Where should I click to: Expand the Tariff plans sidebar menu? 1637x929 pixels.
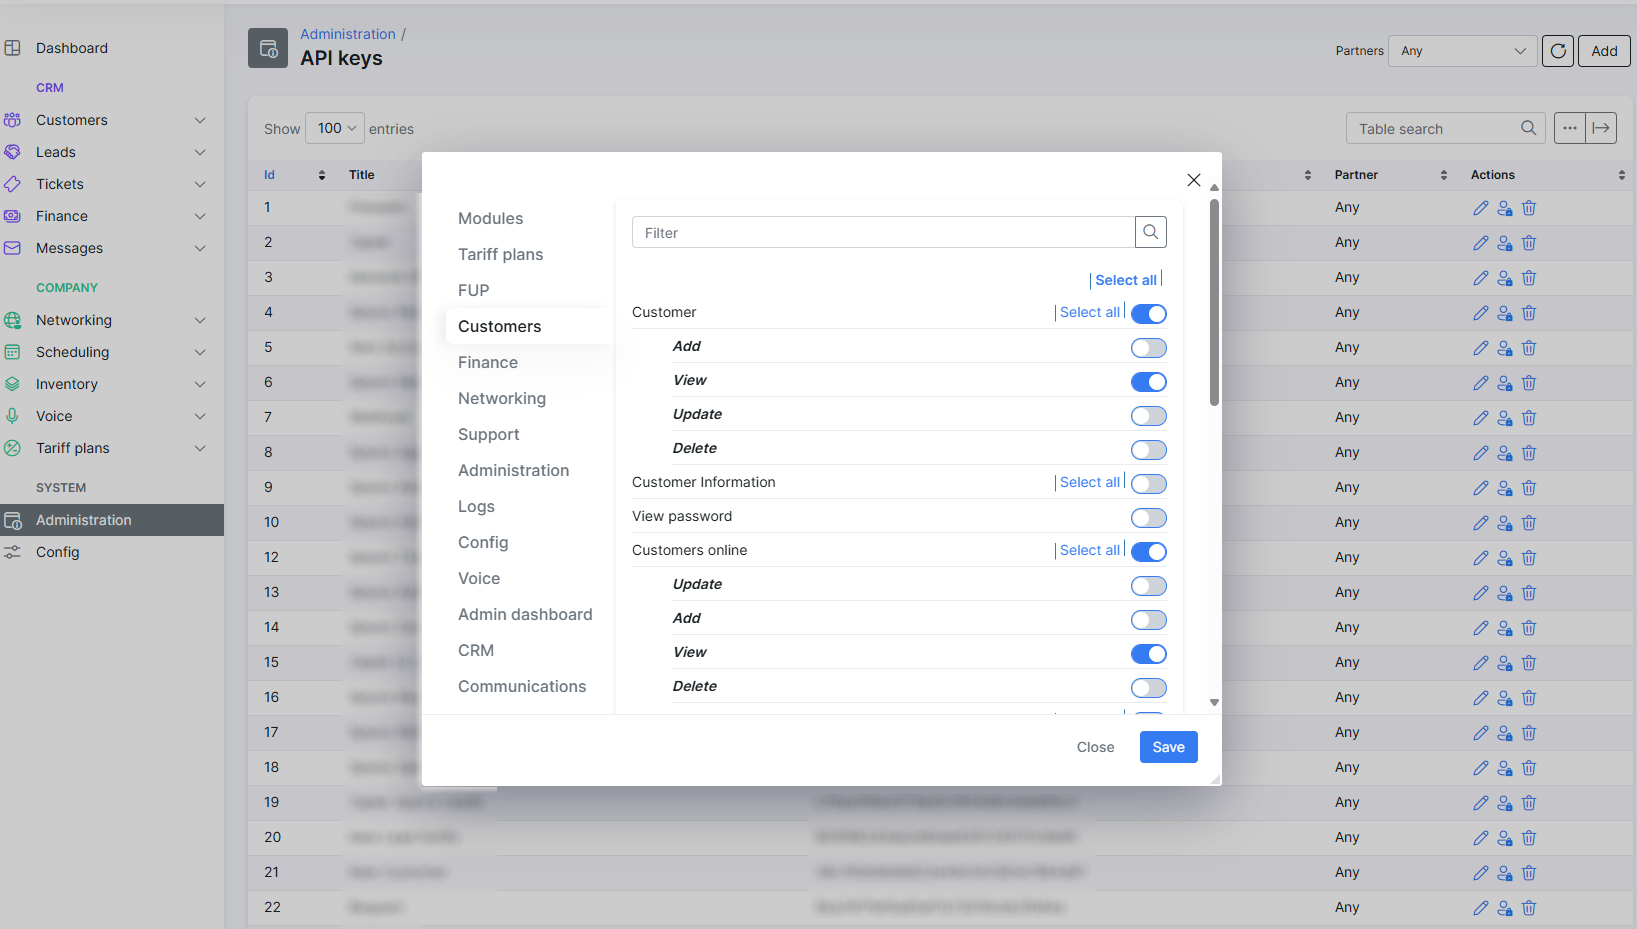click(200, 448)
